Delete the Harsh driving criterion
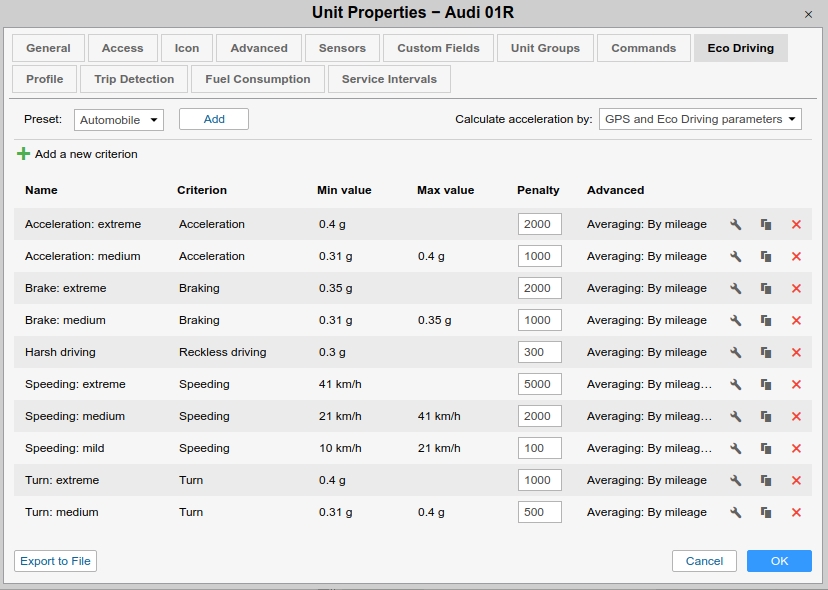Image resolution: width=828 pixels, height=590 pixels. [x=796, y=352]
